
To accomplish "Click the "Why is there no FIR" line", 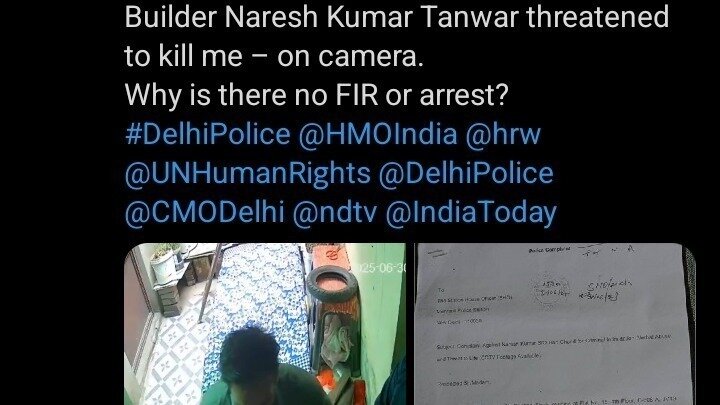I will (316, 95).
